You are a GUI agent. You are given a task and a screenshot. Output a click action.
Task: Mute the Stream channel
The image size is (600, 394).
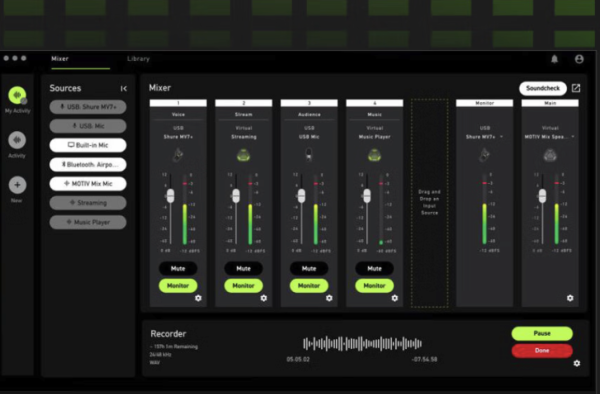(x=243, y=269)
